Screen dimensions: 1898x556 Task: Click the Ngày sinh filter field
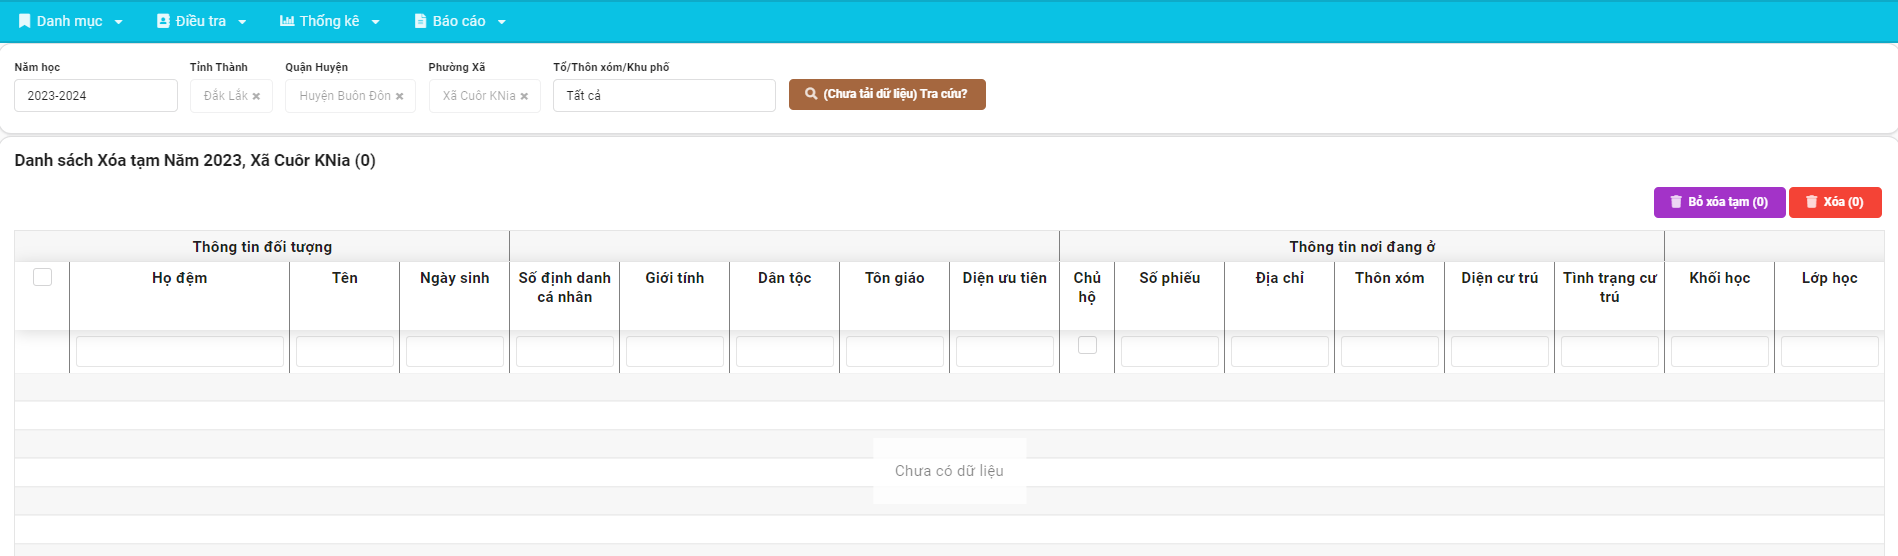[x=454, y=352]
